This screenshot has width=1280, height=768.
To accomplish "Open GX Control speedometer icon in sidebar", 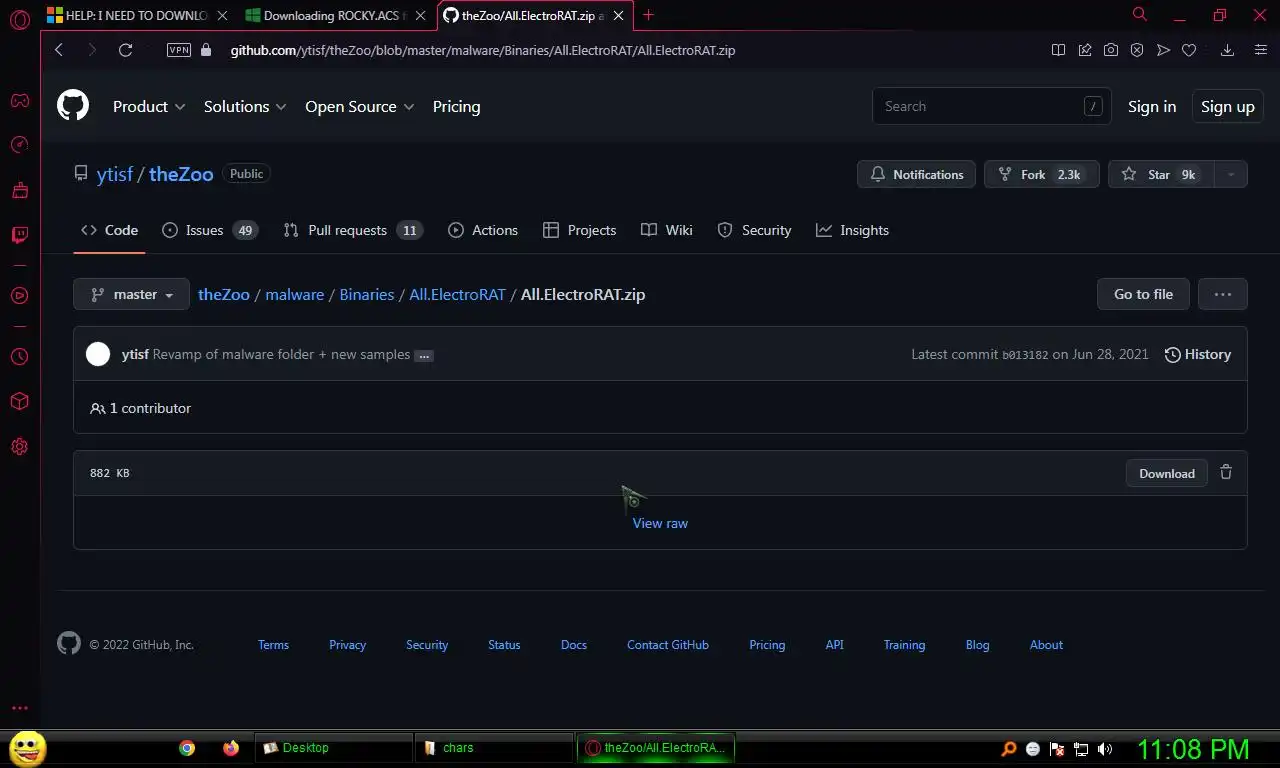I will click(19, 145).
